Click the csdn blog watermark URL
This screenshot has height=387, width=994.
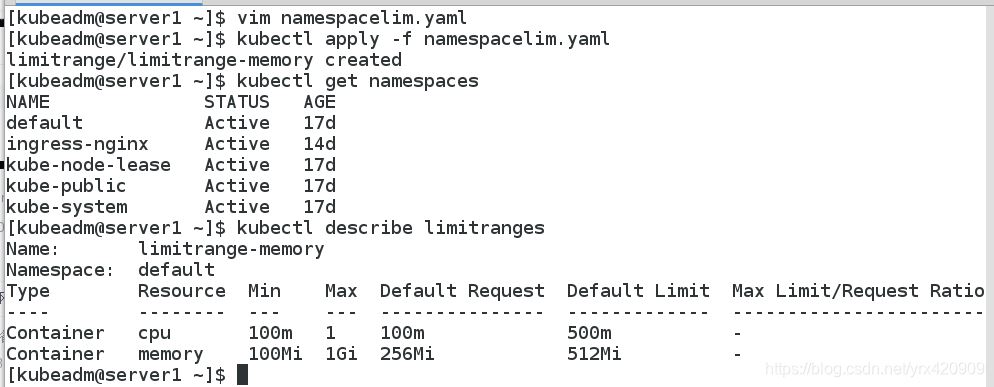pyautogui.click(x=875, y=368)
